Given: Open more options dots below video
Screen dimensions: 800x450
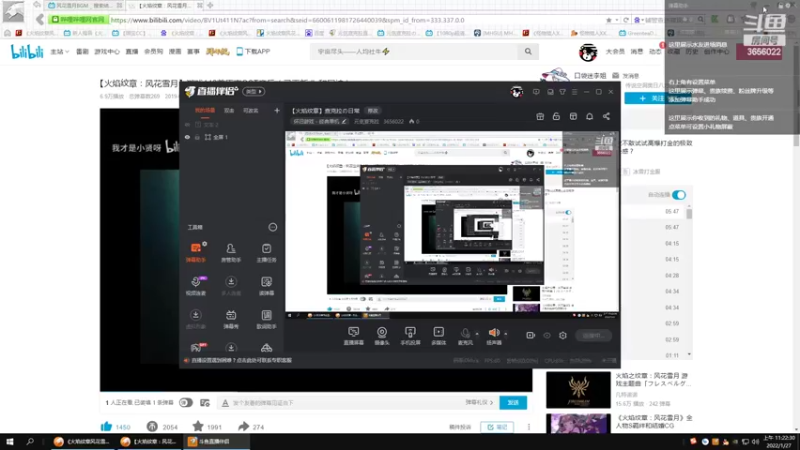Looking at the screenshot, I should click(529, 427).
